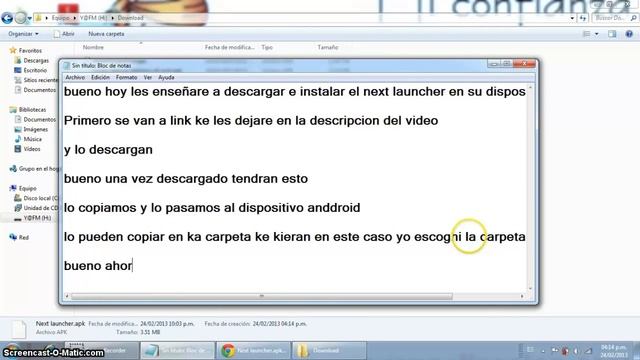
Task: Click the Notepad horizontal scrollbar right arrow
Action: (x=522, y=296)
